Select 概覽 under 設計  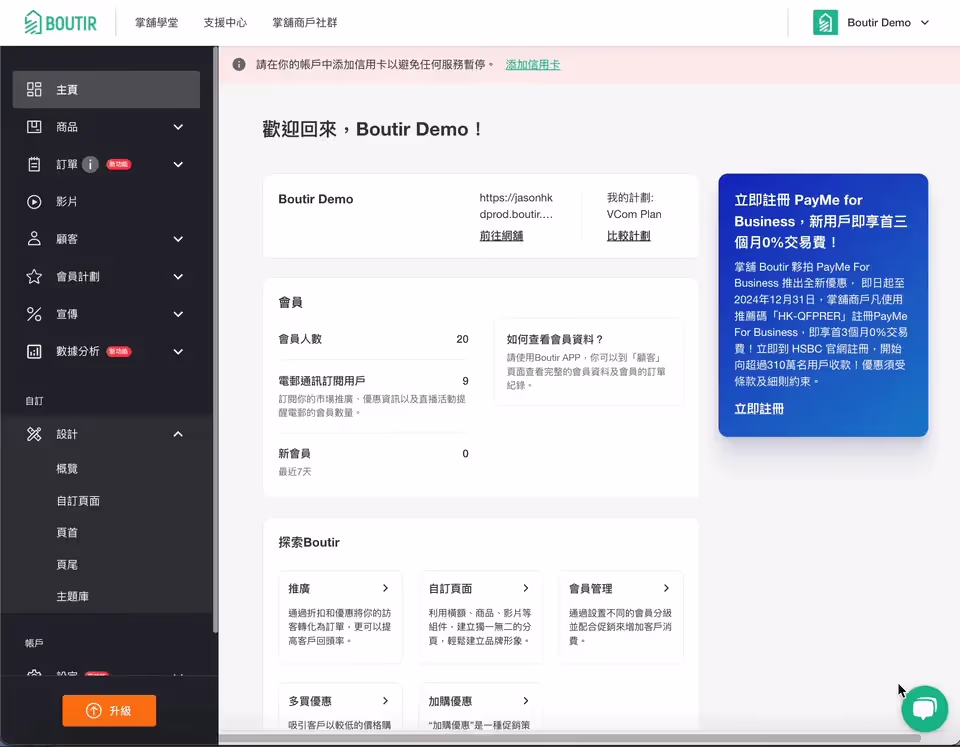(x=67, y=469)
